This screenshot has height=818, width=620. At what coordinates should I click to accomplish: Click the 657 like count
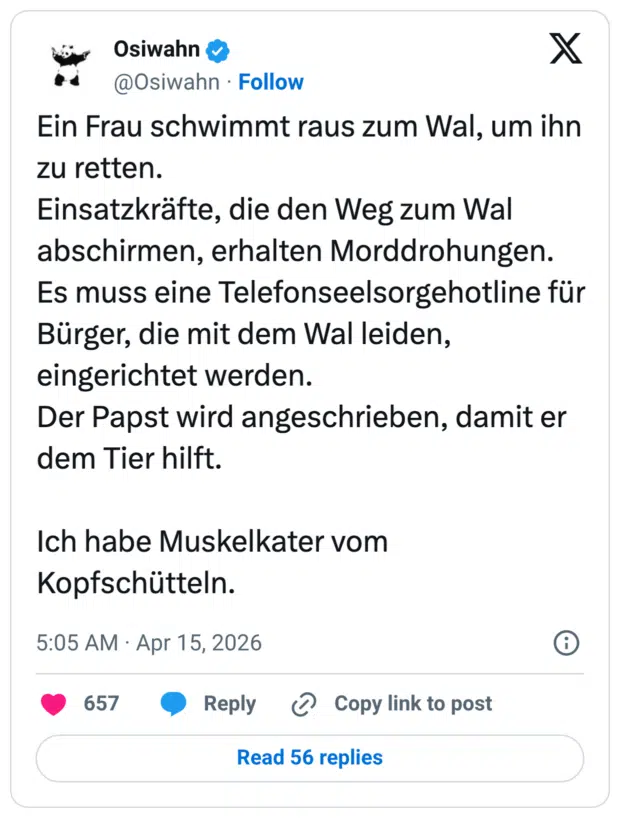pos(101,704)
